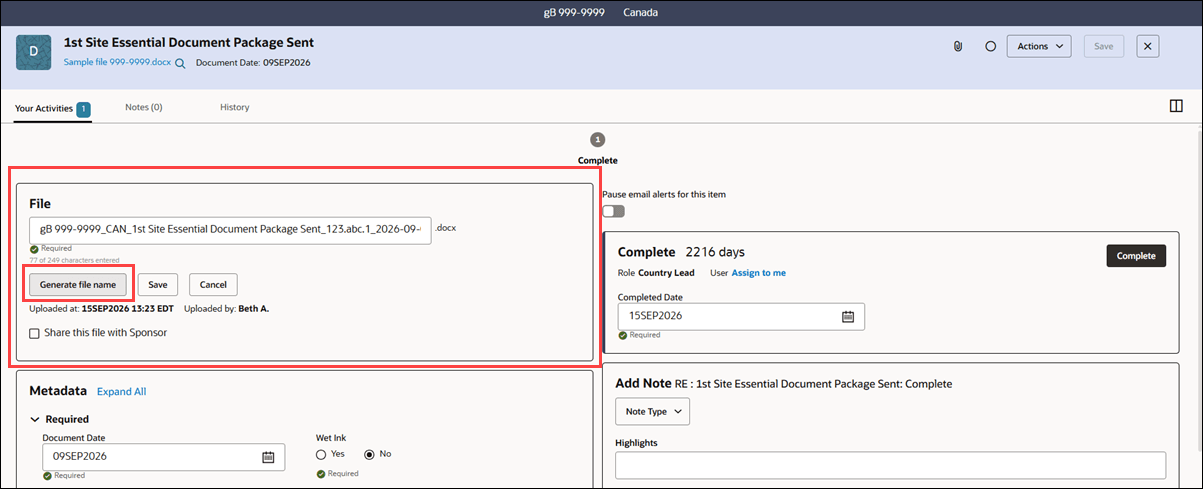Click the attachment paperclip icon
Screen dimensions: 1203x489
[x=958, y=46]
